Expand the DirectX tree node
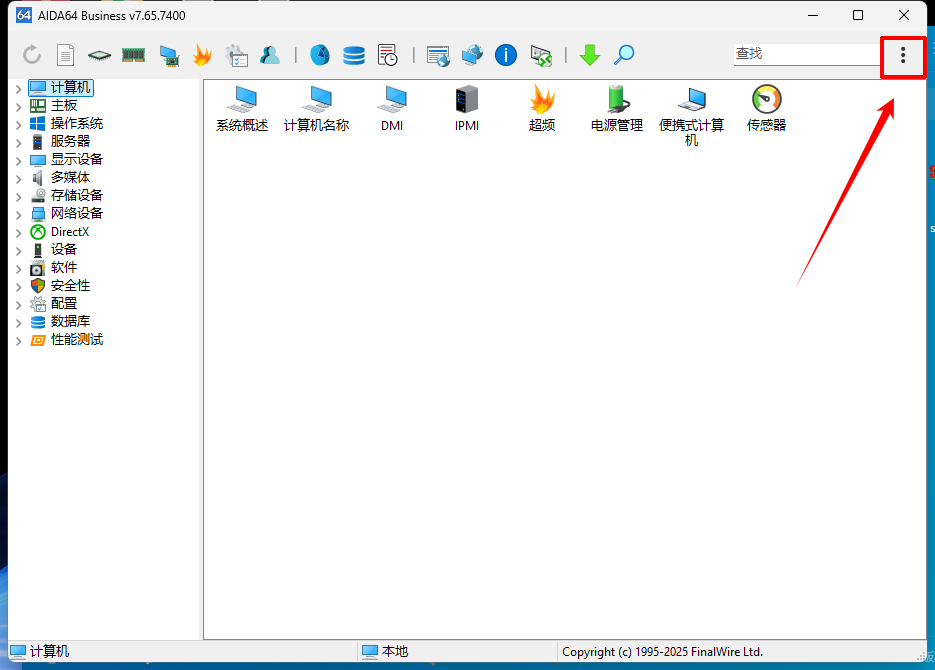 (x=18, y=232)
